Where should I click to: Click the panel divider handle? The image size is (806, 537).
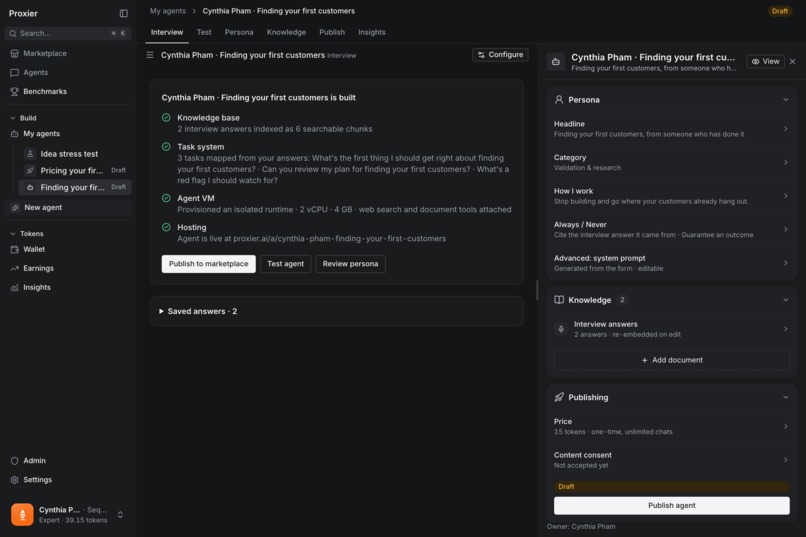(537, 290)
